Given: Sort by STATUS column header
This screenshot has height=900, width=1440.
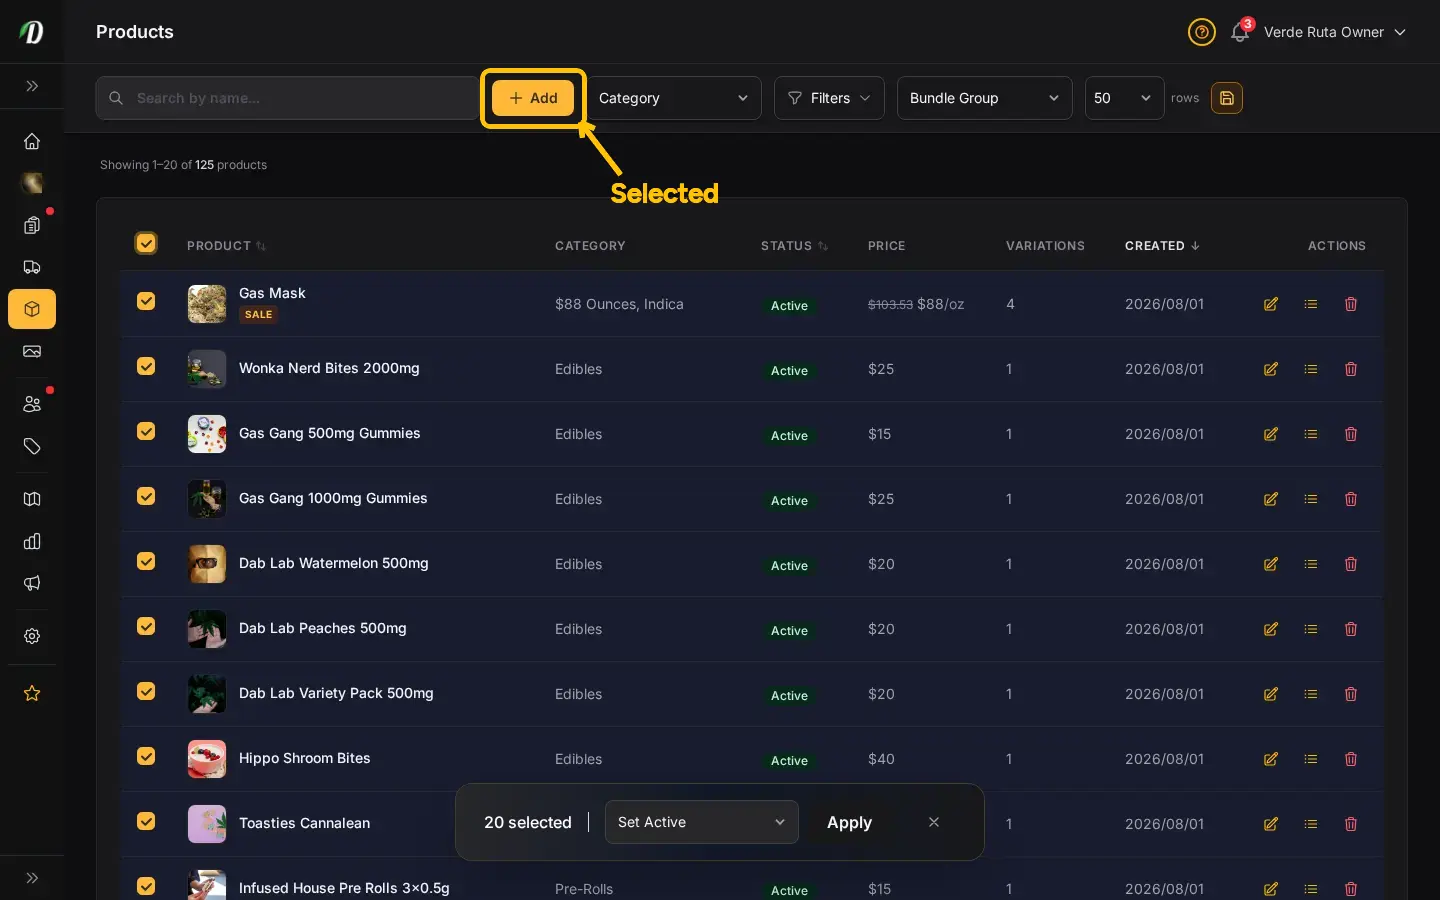Looking at the screenshot, I should [794, 246].
